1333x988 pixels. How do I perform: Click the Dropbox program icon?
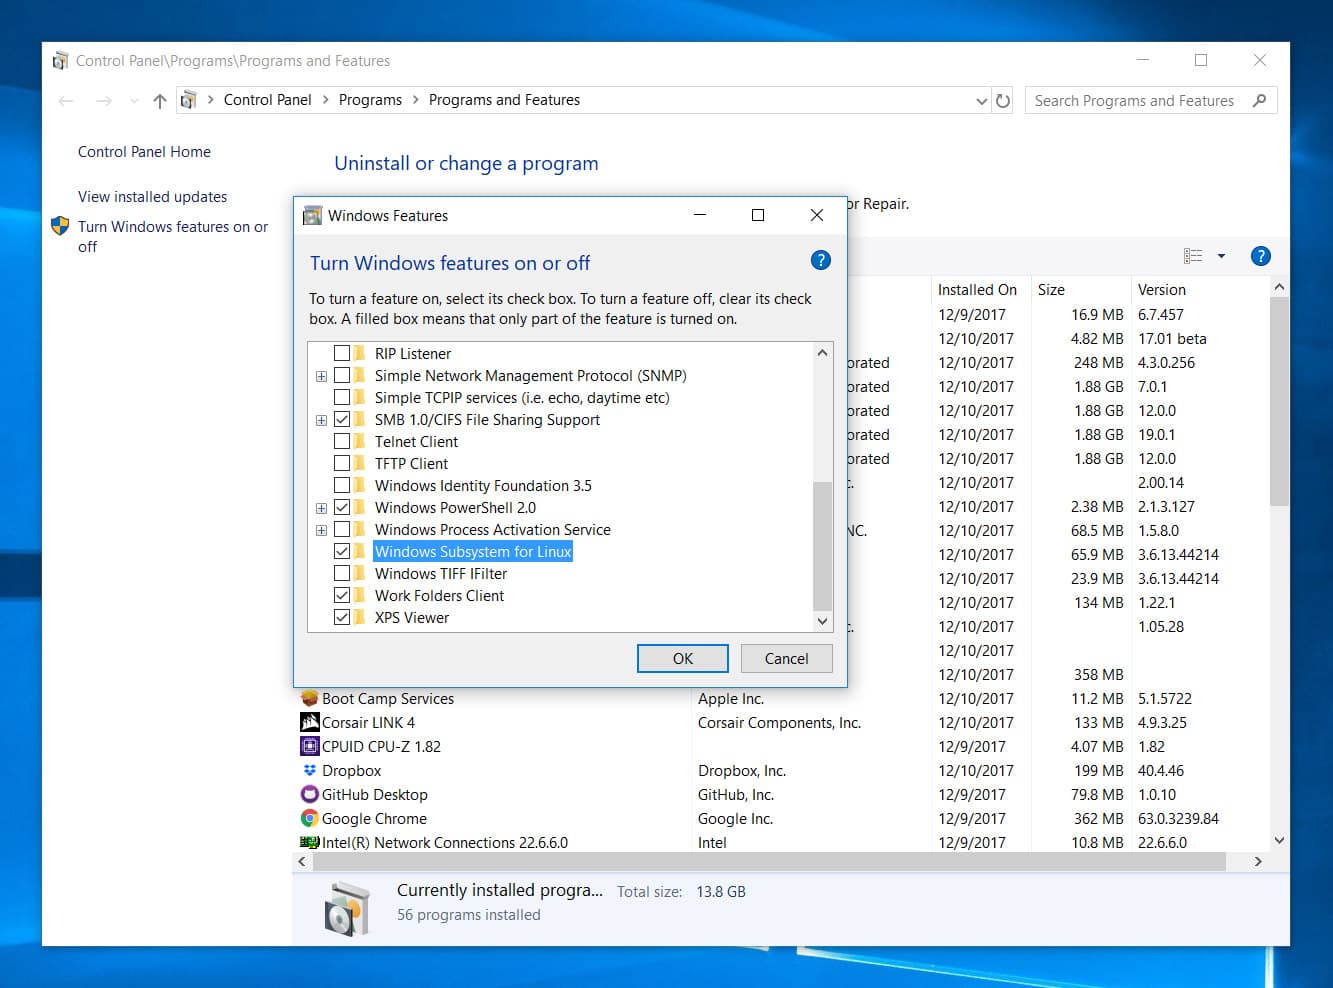(x=310, y=770)
